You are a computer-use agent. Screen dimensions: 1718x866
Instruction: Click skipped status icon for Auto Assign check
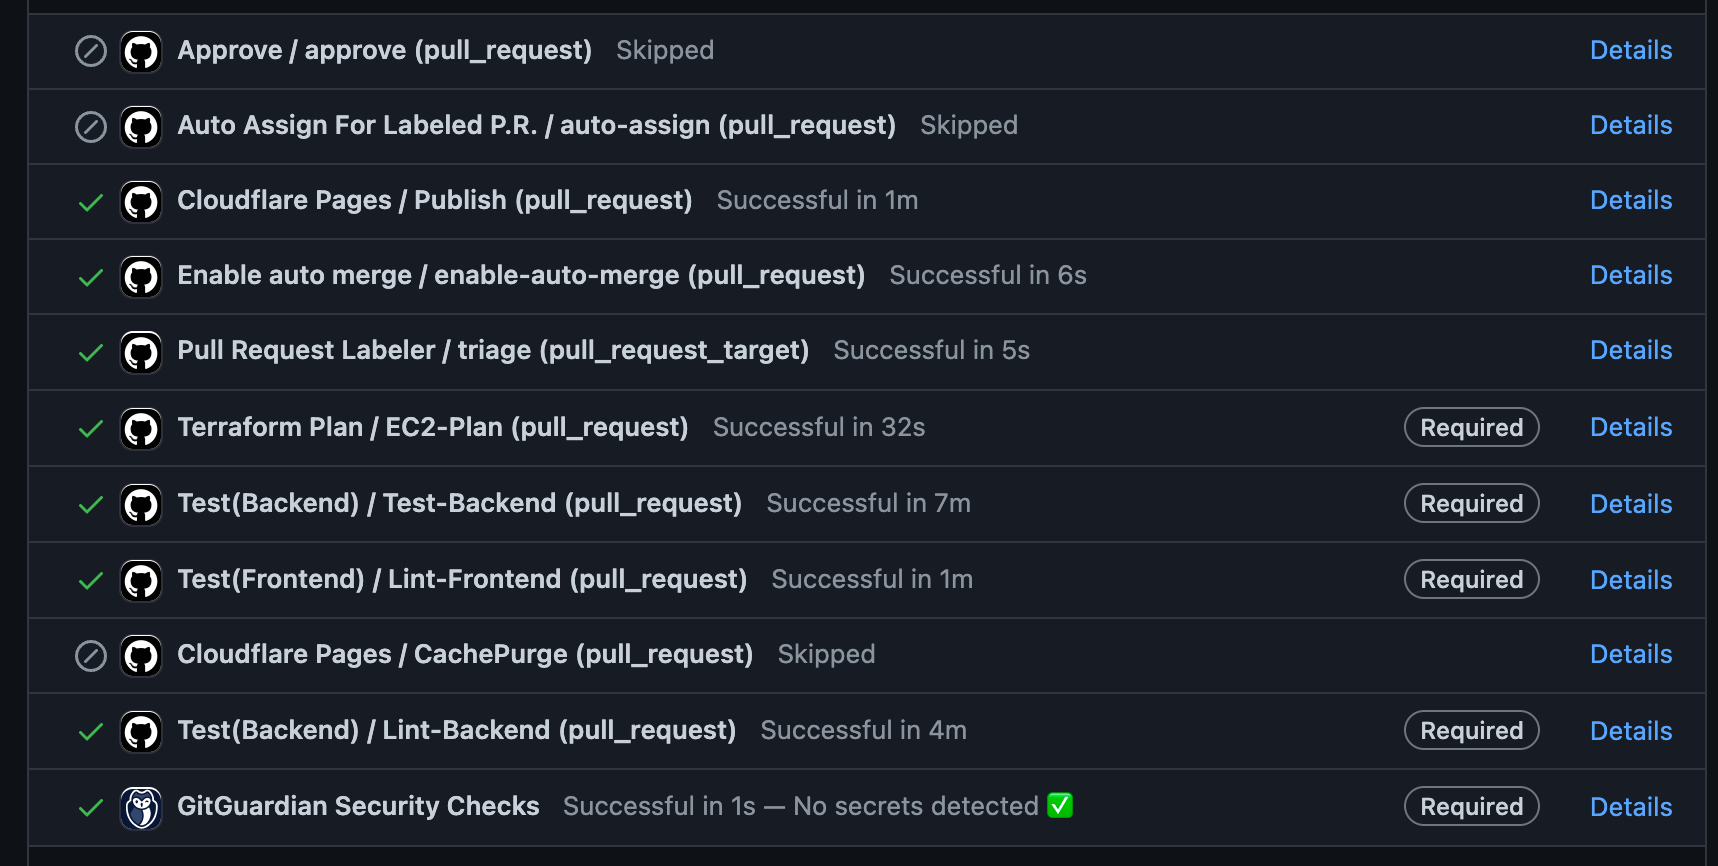pos(91,126)
